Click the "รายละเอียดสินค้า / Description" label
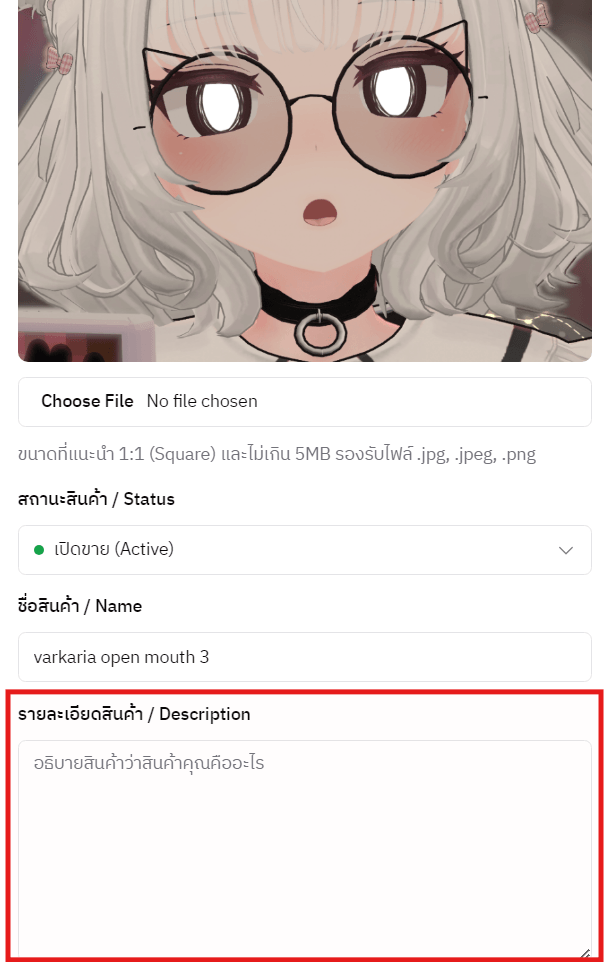Screen dimensions: 607x962 tap(134, 714)
